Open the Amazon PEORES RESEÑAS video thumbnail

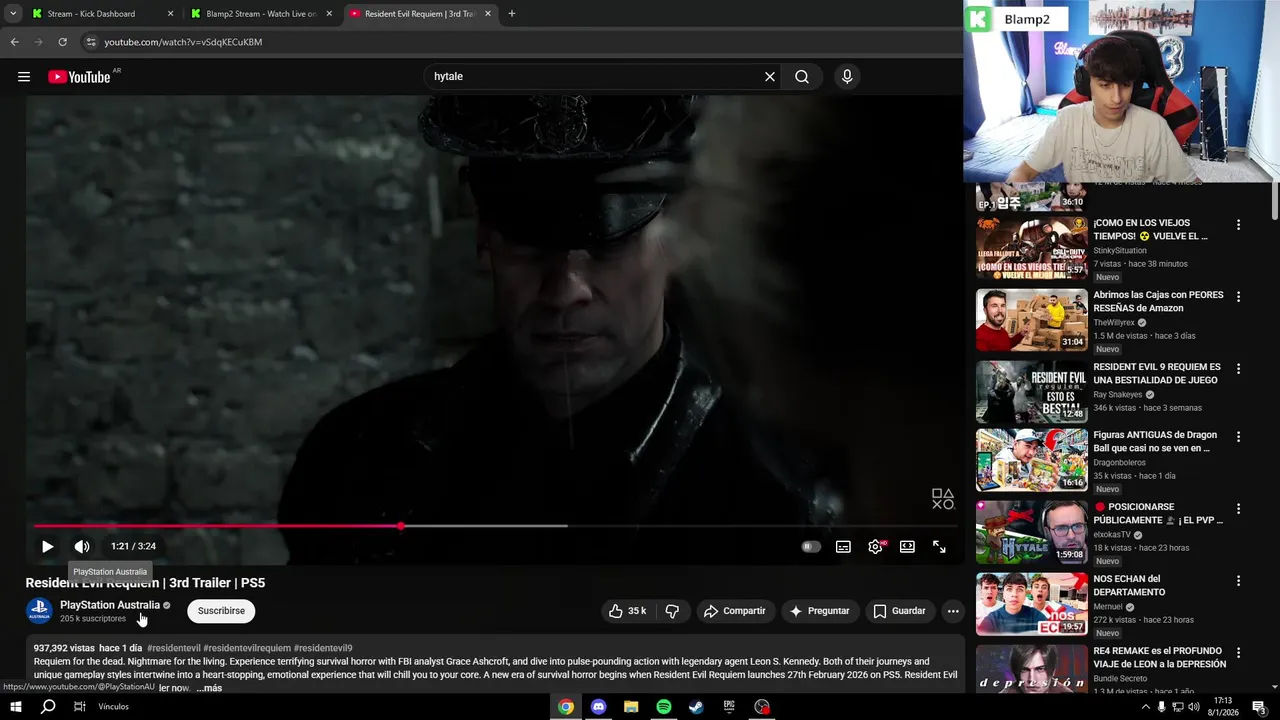click(1031, 320)
